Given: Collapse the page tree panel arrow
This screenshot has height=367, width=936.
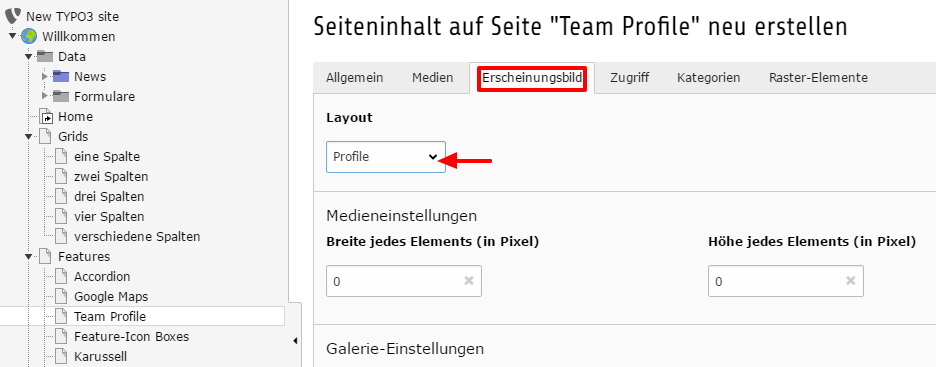Looking at the screenshot, I should point(295,341).
